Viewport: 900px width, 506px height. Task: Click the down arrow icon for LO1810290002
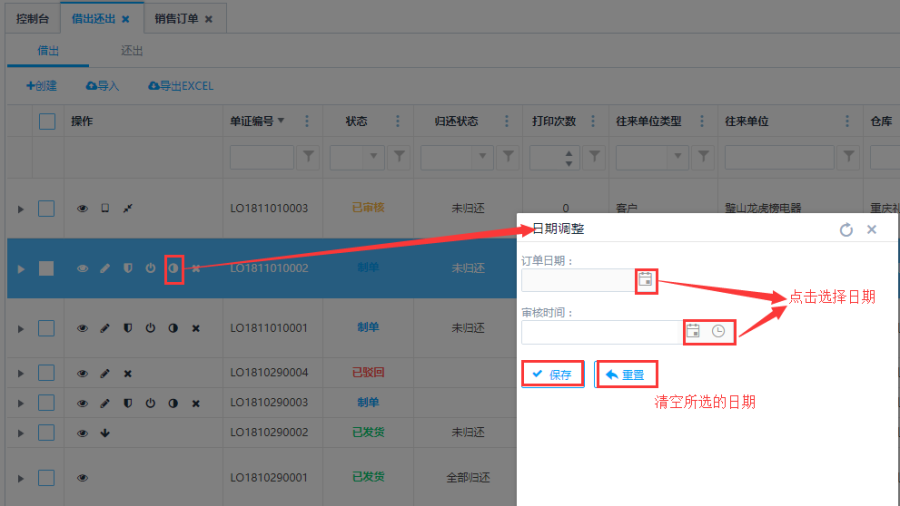105,433
